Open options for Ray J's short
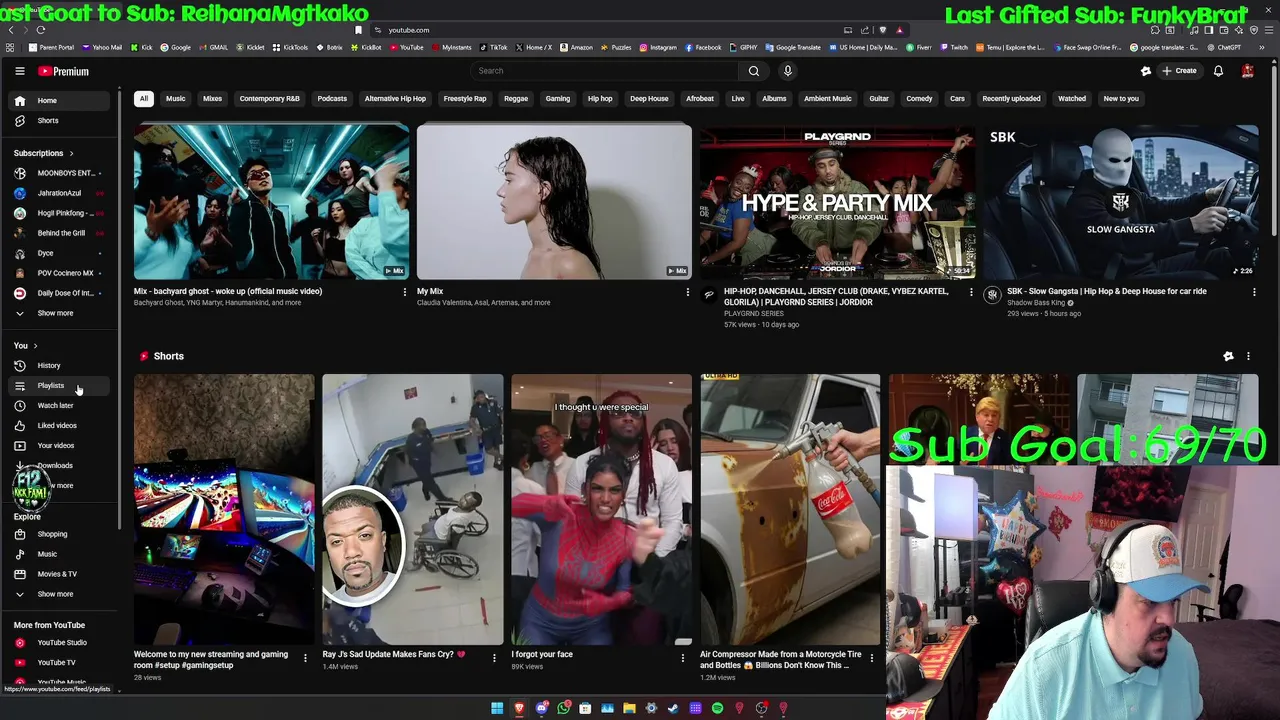The height and width of the screenshot is (720, 1280). coord(494,658)
